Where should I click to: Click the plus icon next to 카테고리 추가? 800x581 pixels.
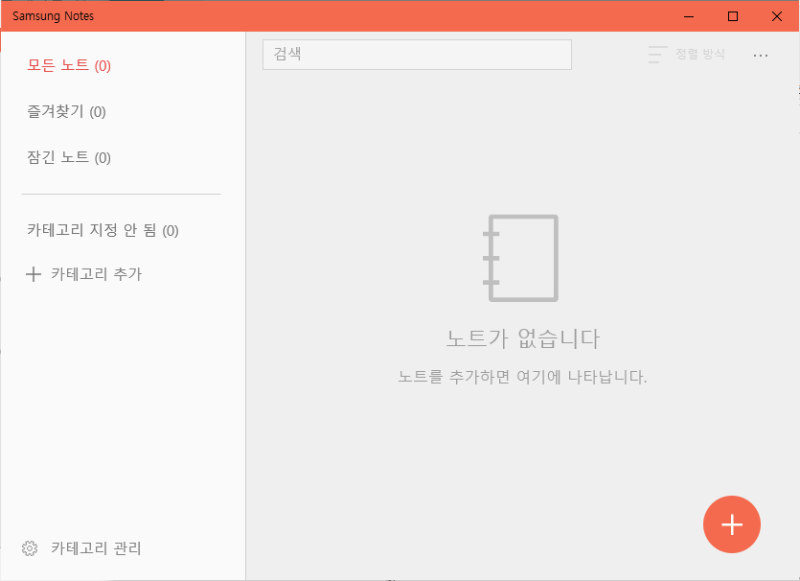pos(33,275)
